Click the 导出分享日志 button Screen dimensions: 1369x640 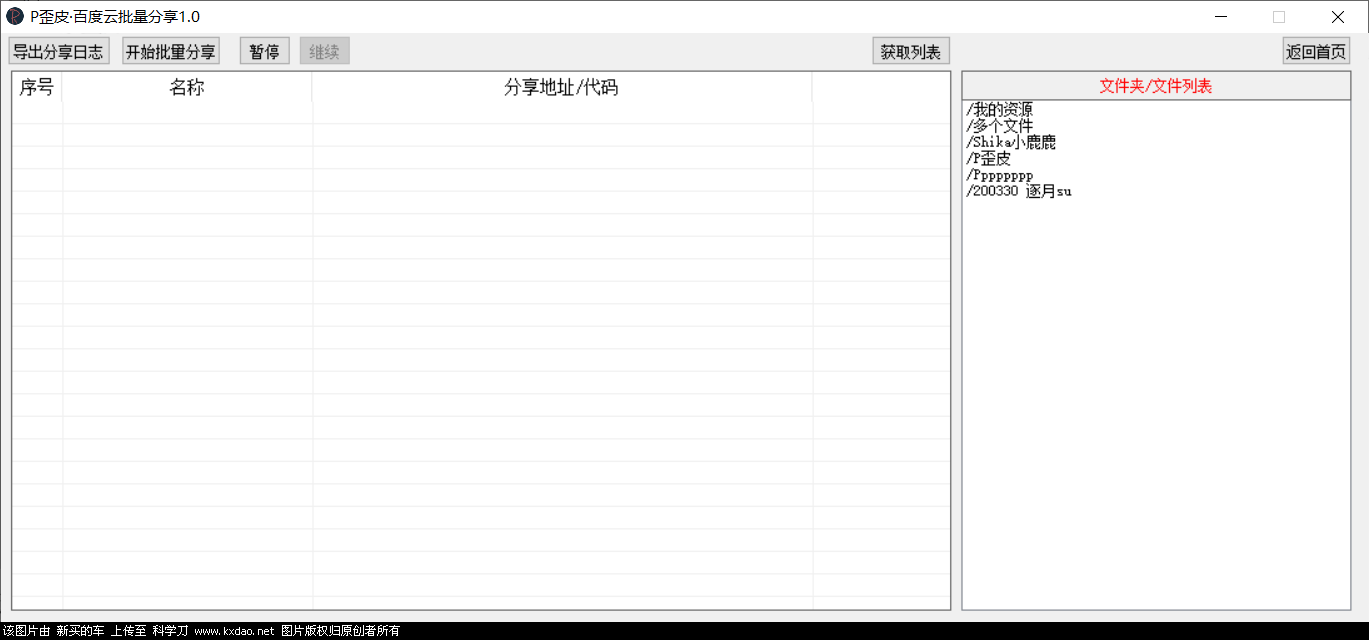[59, 52]
